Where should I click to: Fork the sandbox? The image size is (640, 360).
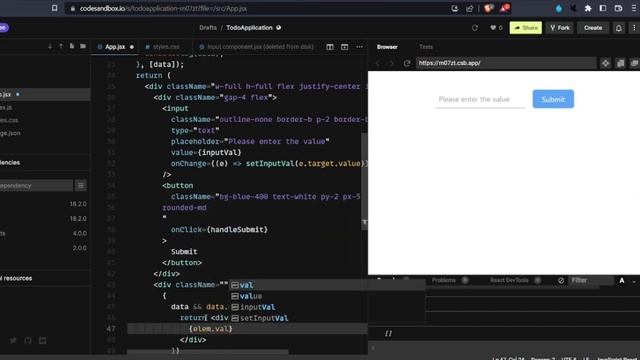coord(560,28)
